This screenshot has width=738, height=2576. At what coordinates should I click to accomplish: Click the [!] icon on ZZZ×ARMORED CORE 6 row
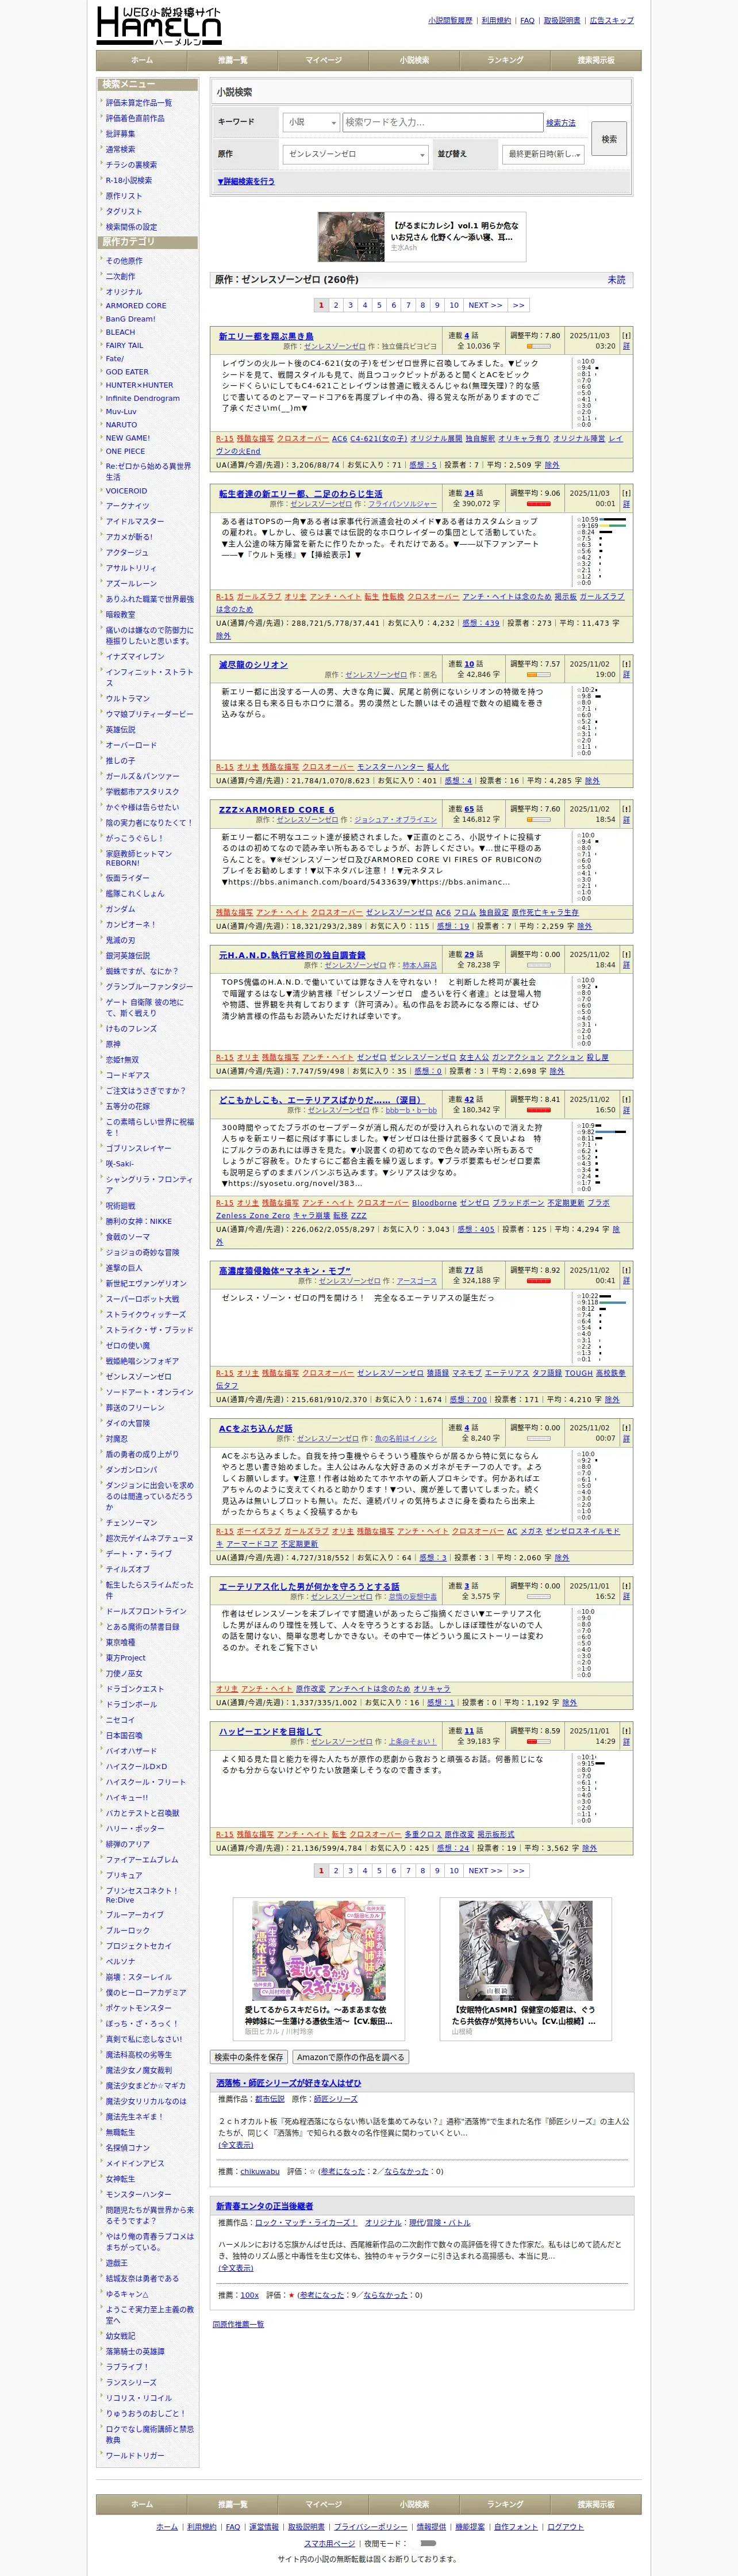coord(626,809)
